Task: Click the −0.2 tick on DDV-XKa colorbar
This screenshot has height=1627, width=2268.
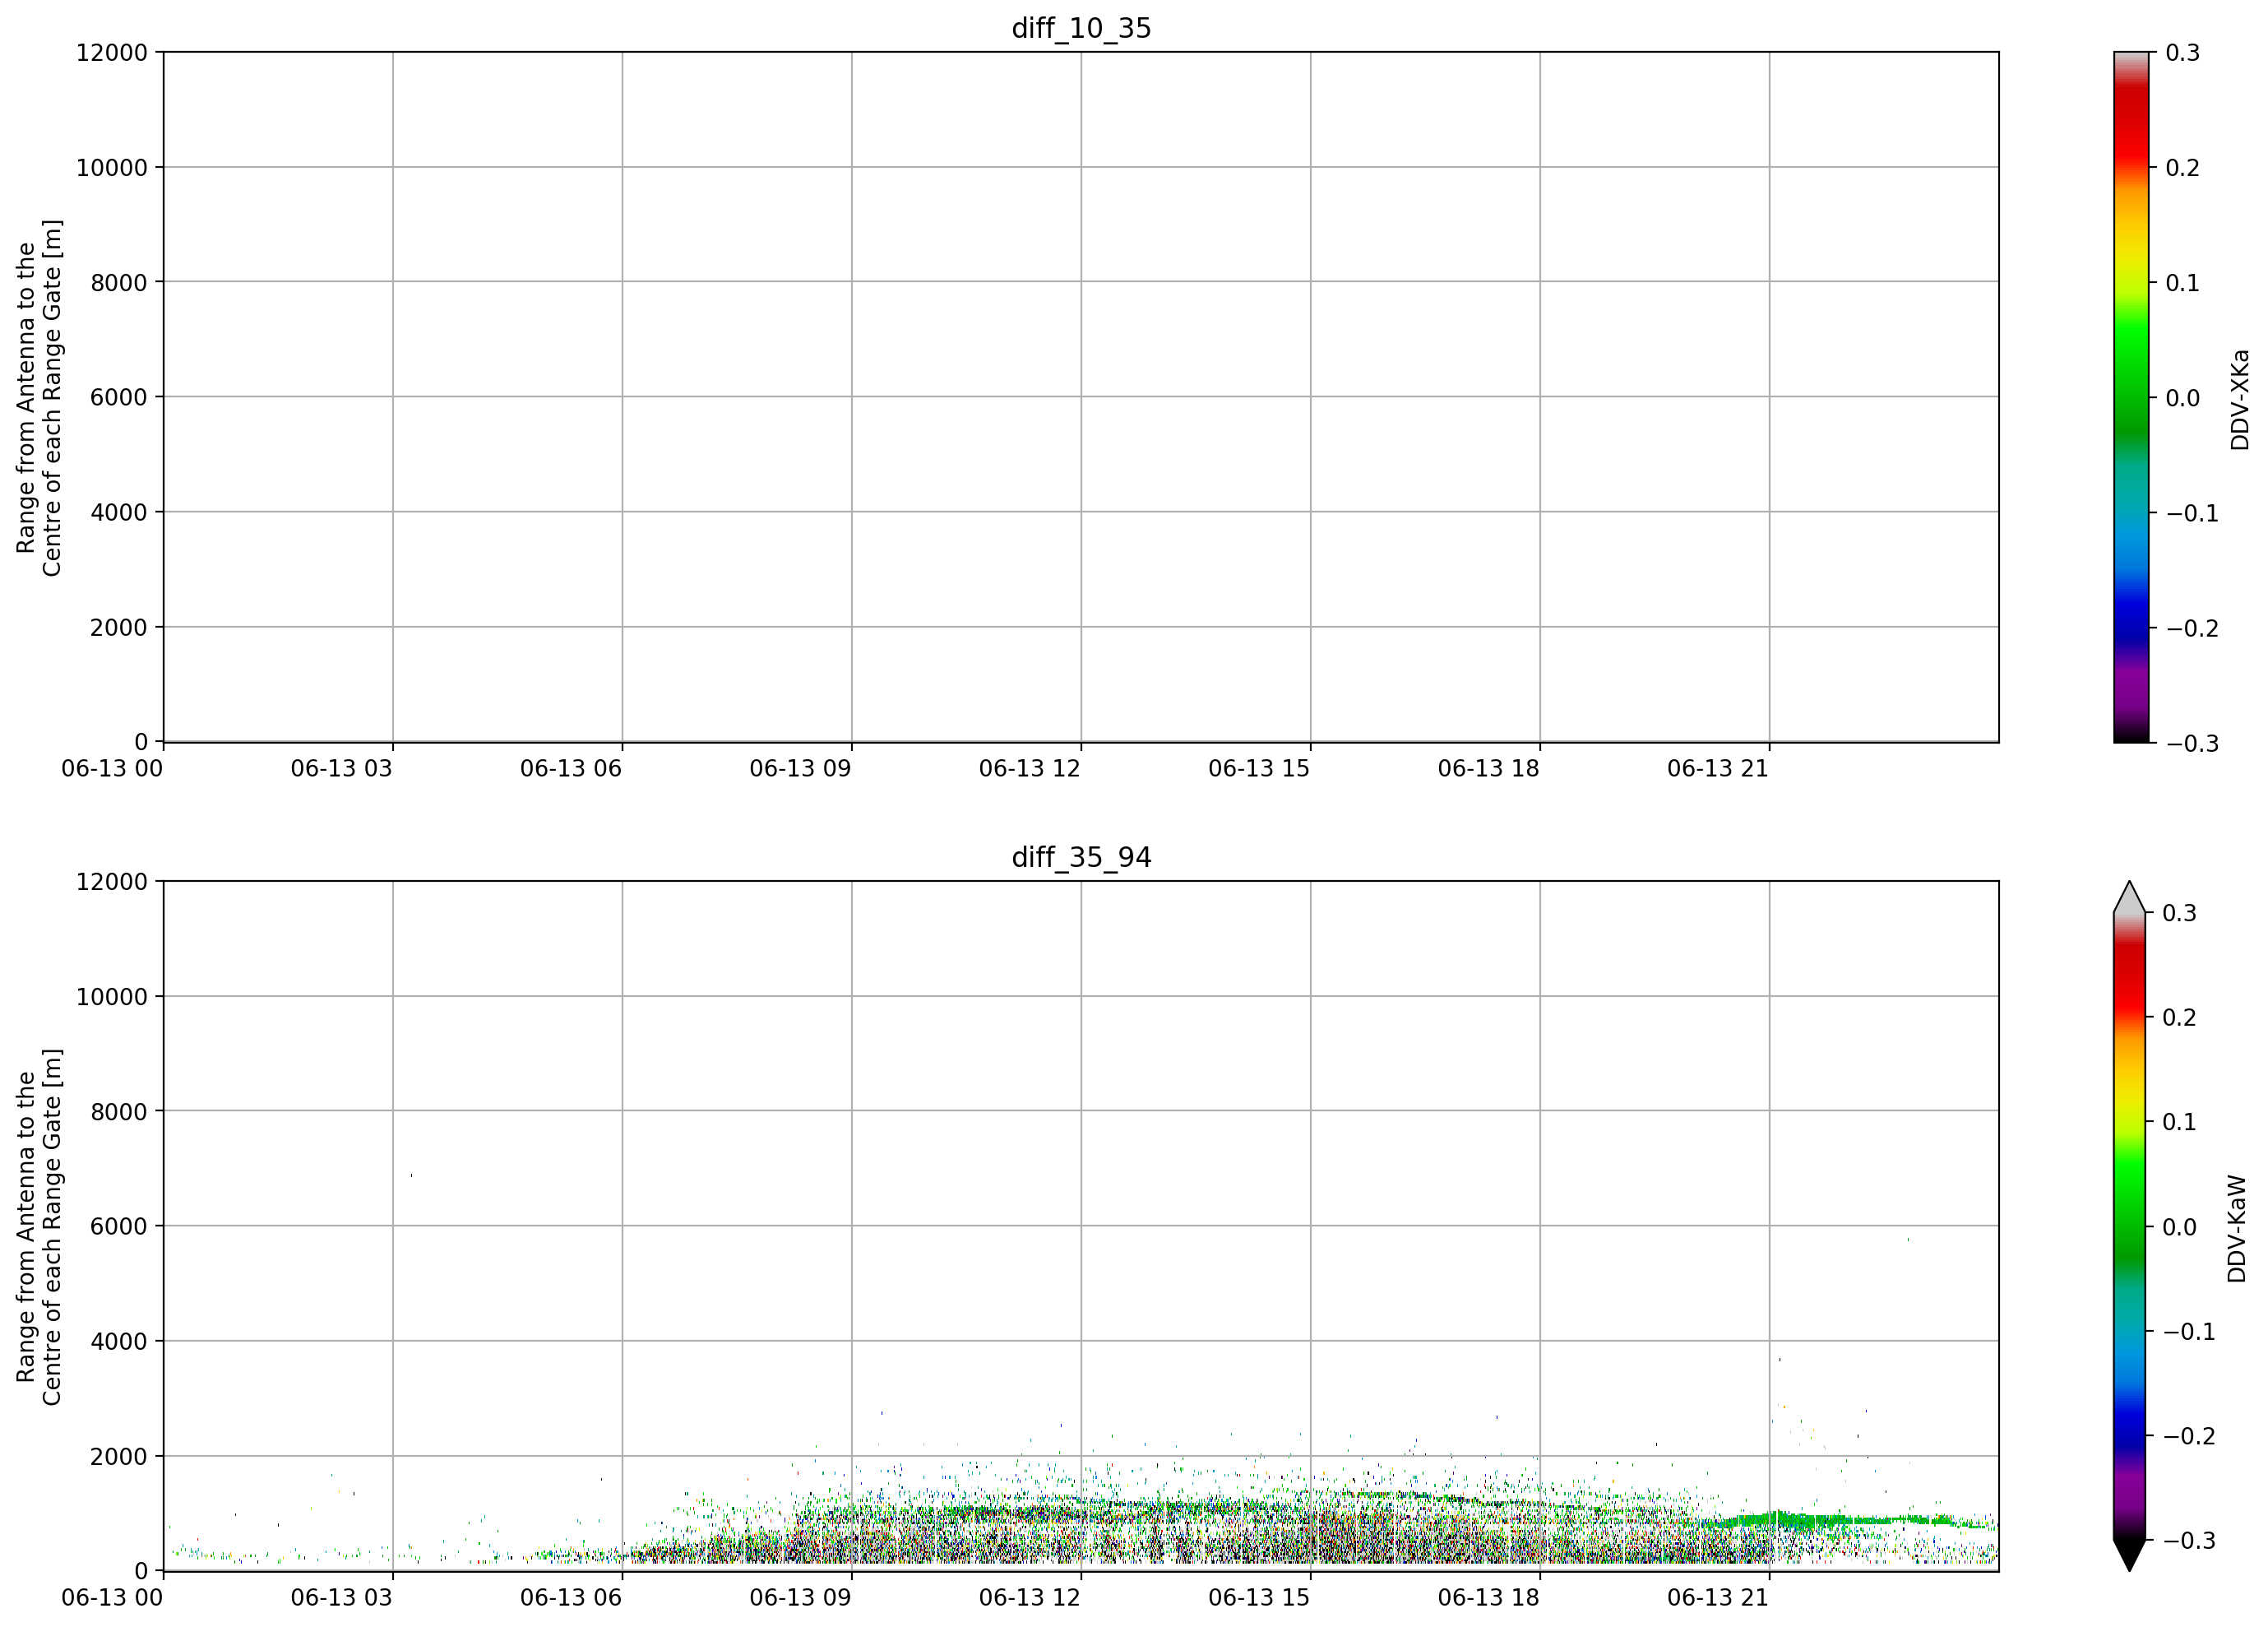Action: tap(2192, 628)
